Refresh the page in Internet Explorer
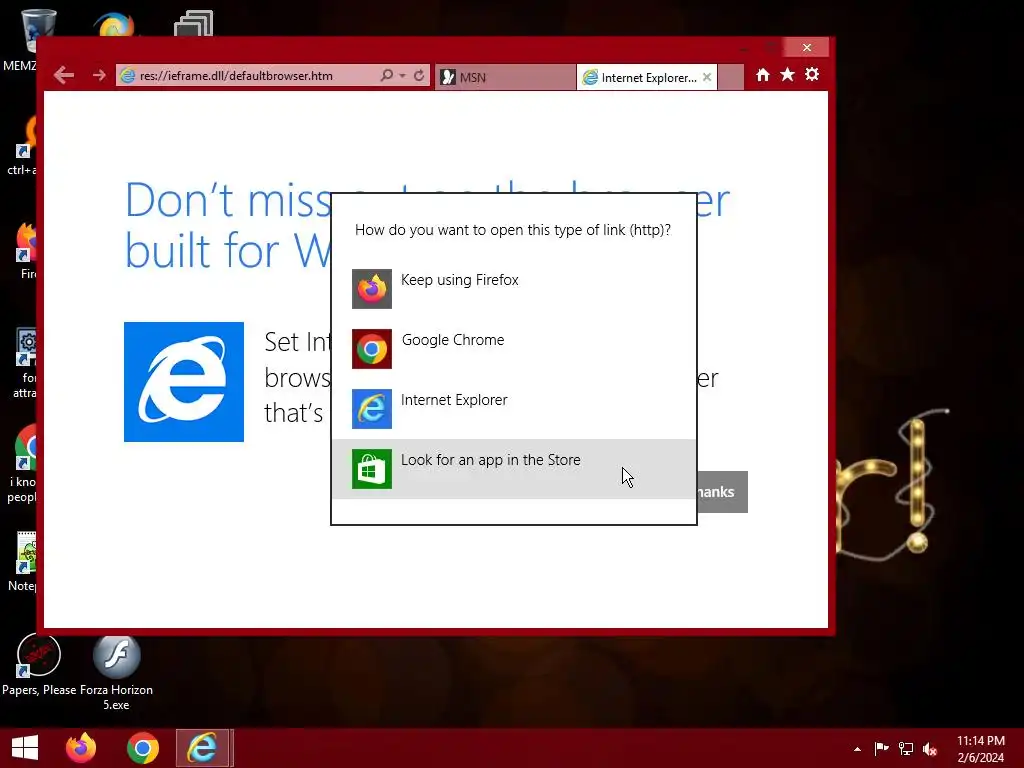 pyautogui.click(x=419, y=75)
